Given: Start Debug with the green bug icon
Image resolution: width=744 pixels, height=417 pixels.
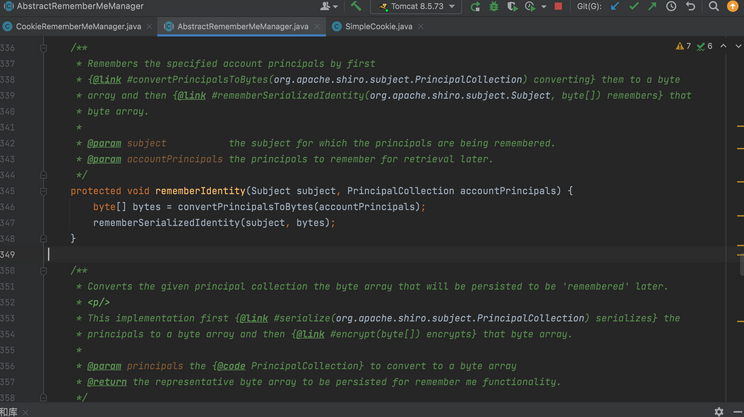Looking at the screenshot, I should (494, 7).
